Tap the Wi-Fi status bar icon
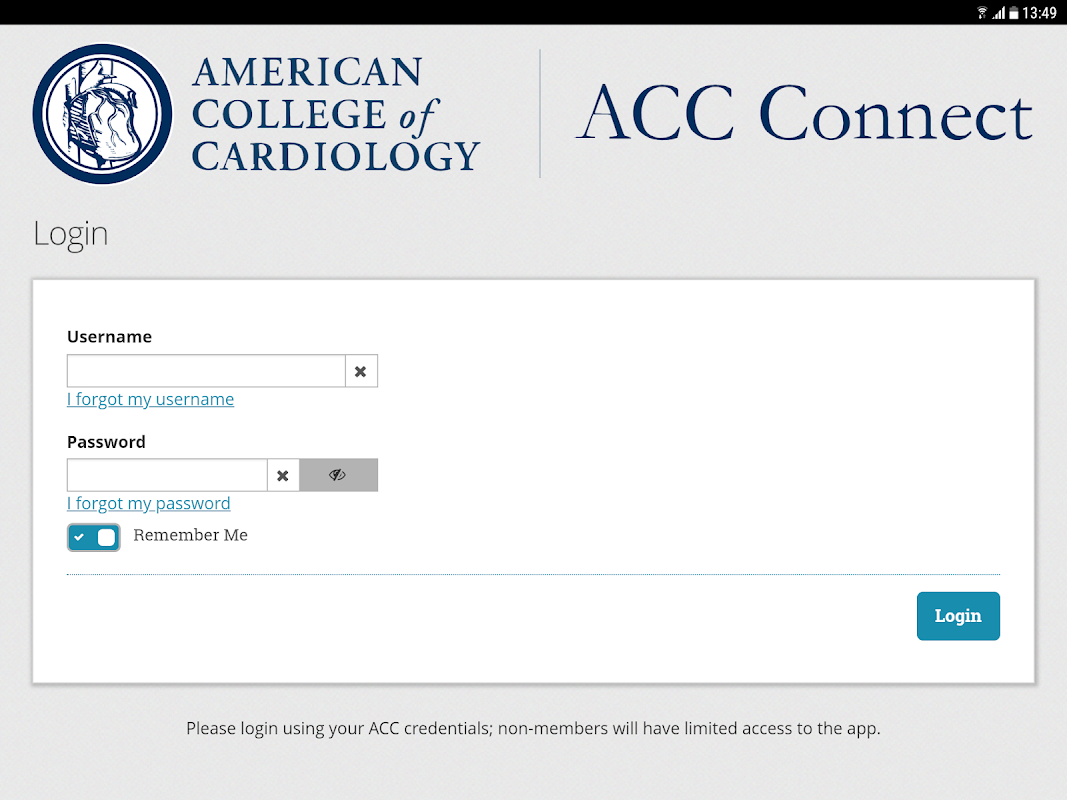Image resolution: width=1067 pixels, height=800 pixels. pyautogui.click(x=982, y=13)
